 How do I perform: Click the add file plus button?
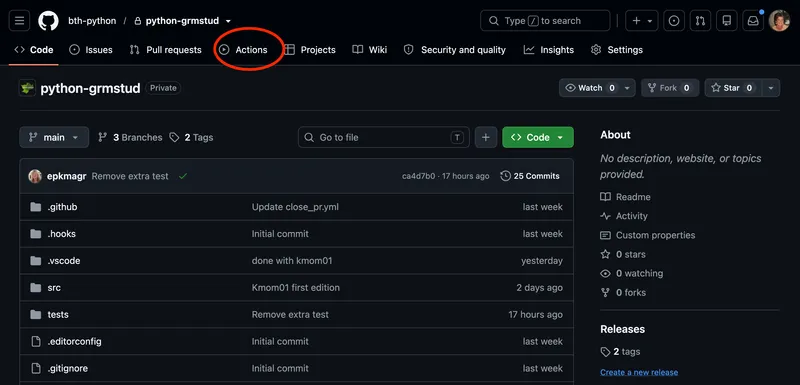pos(486,137)
